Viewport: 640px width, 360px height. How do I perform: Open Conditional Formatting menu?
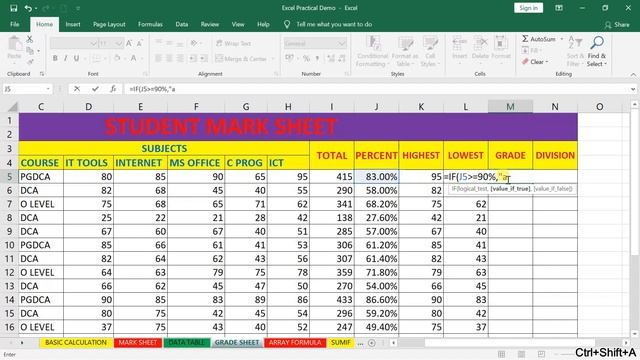click(x=372, y=51)
